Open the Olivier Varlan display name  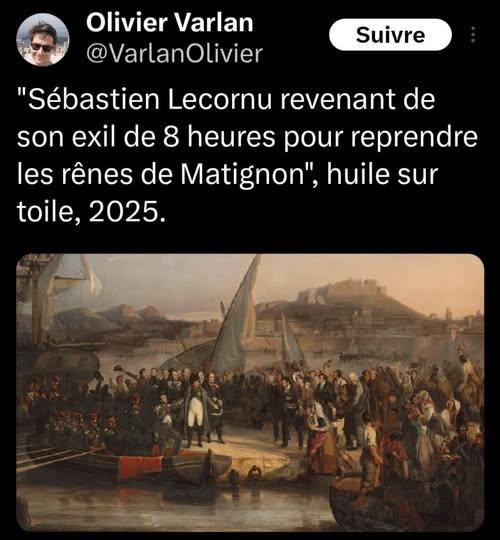click(x=169, y=23)
